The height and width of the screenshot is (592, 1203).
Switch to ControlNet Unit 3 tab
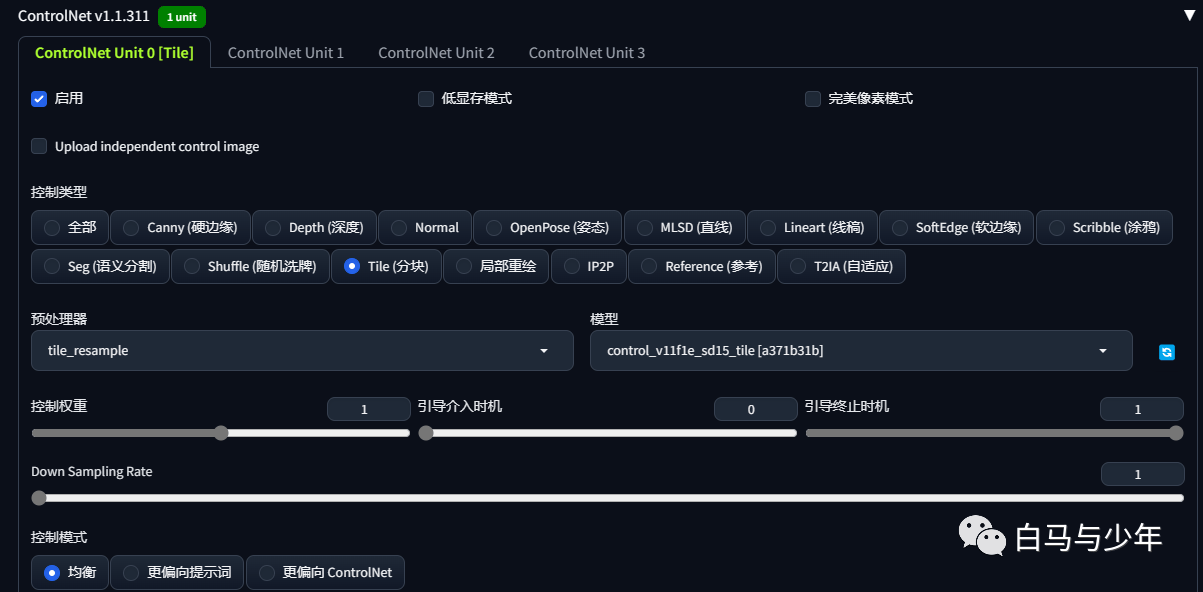click(587, 53)
